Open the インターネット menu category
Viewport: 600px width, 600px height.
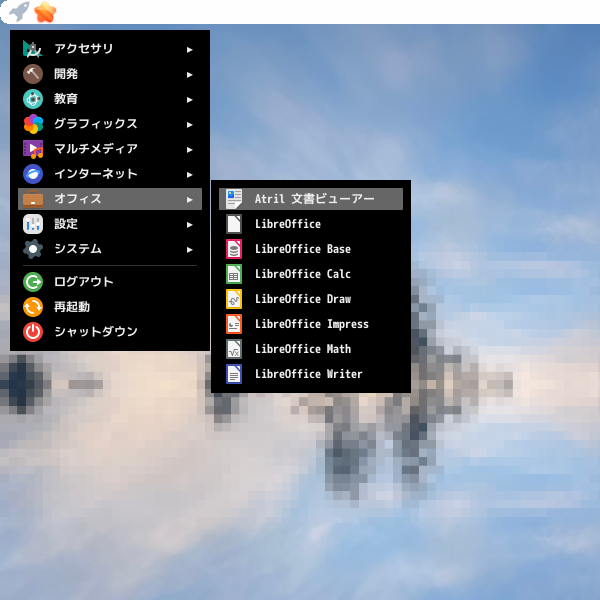click(x=110, y=174)
